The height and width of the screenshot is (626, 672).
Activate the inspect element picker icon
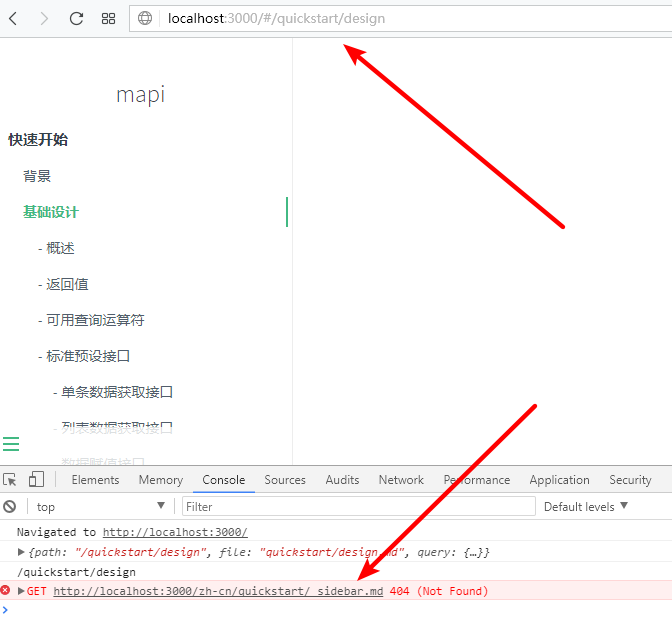point(10,479)
